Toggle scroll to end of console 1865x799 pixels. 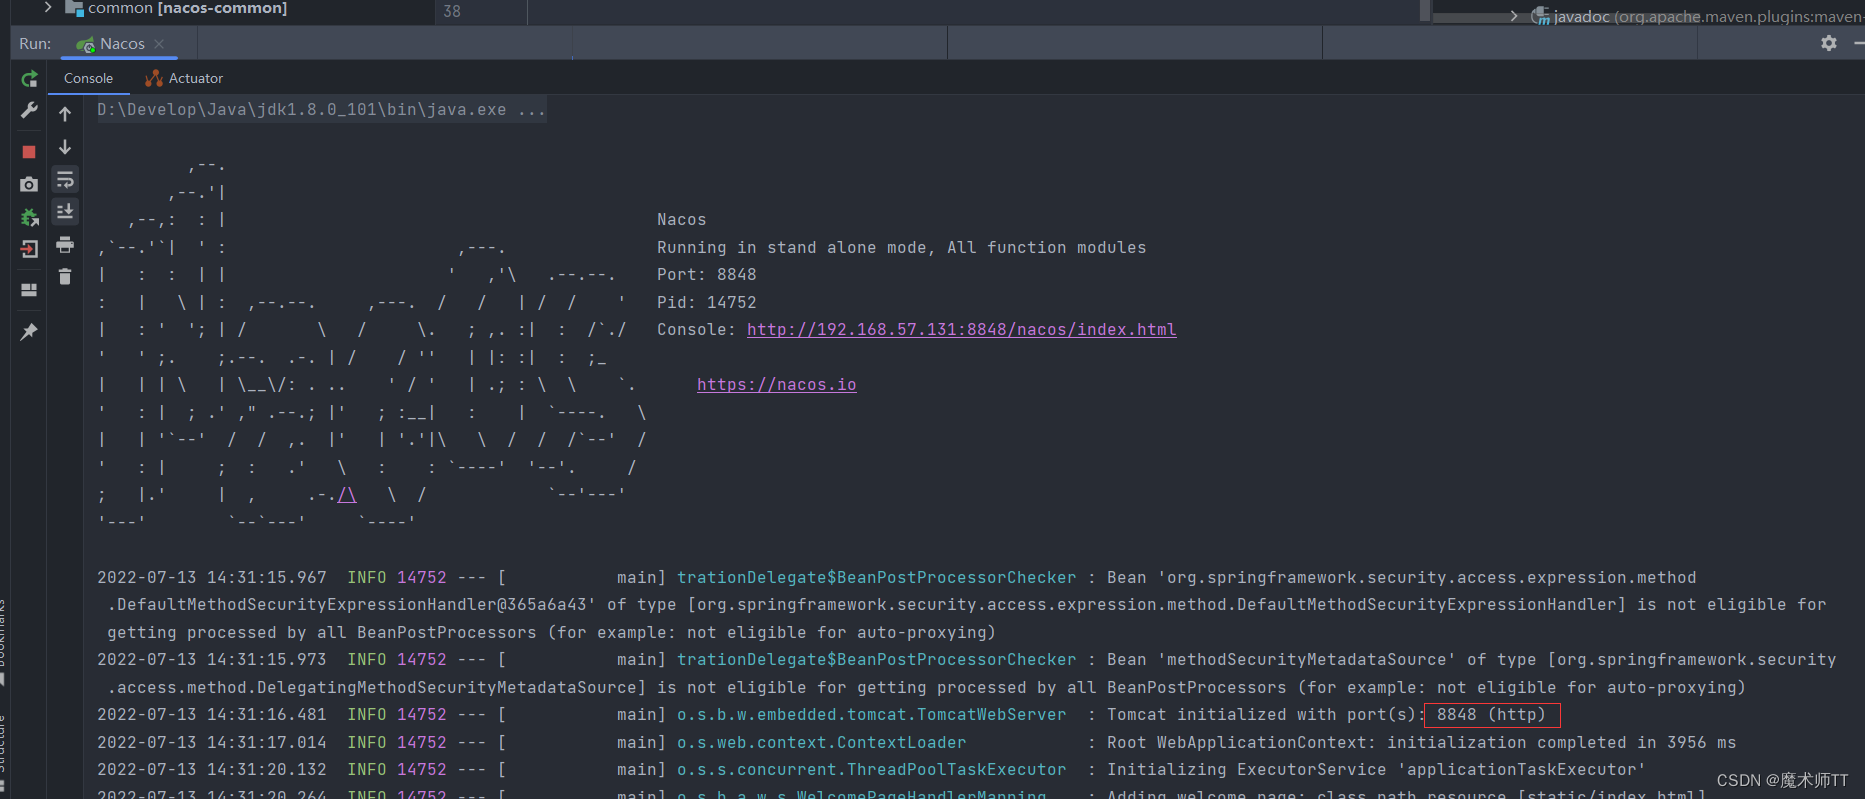[65, 212]
